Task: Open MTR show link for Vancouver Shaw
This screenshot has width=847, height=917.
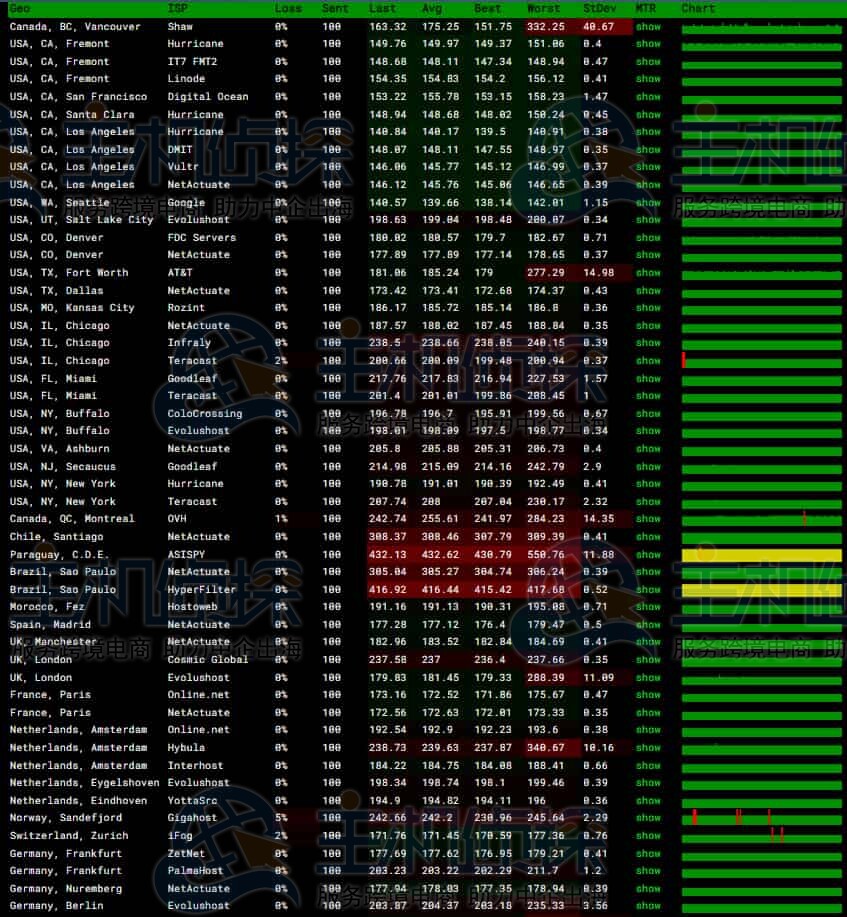Action: (648, 27)
